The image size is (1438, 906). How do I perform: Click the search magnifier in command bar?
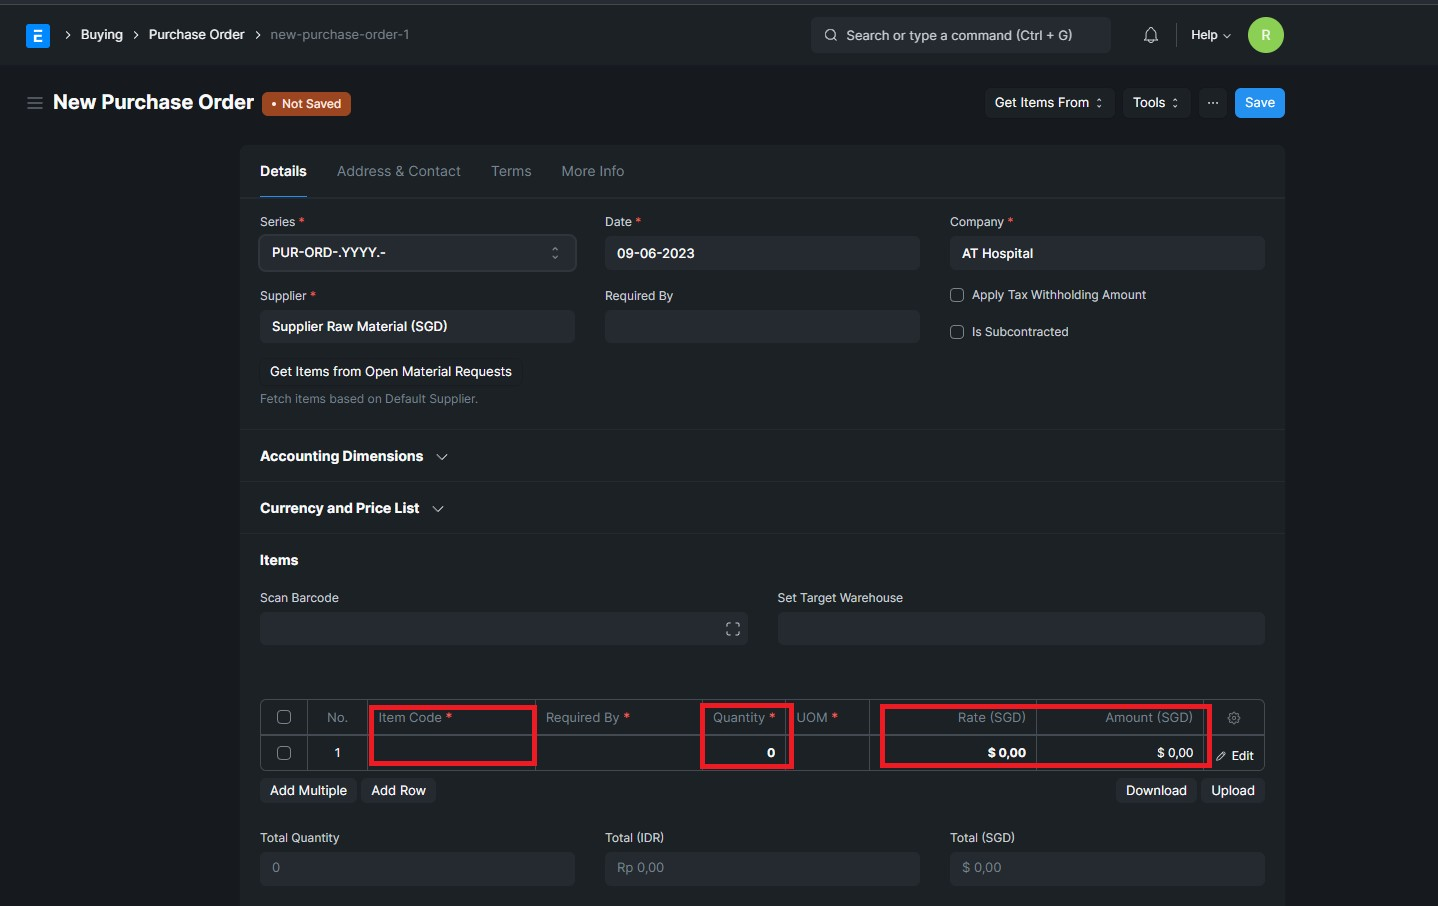pos(829,34)
